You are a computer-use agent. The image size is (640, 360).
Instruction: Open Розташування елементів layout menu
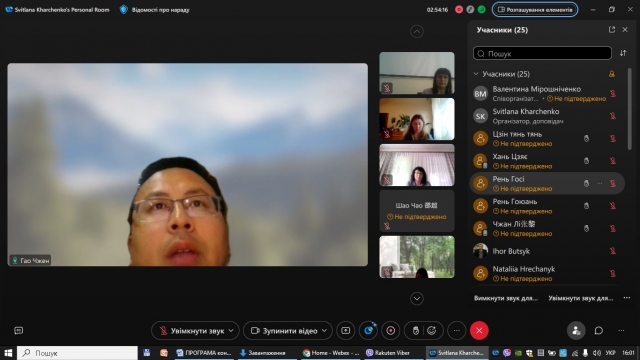point(535,9)
